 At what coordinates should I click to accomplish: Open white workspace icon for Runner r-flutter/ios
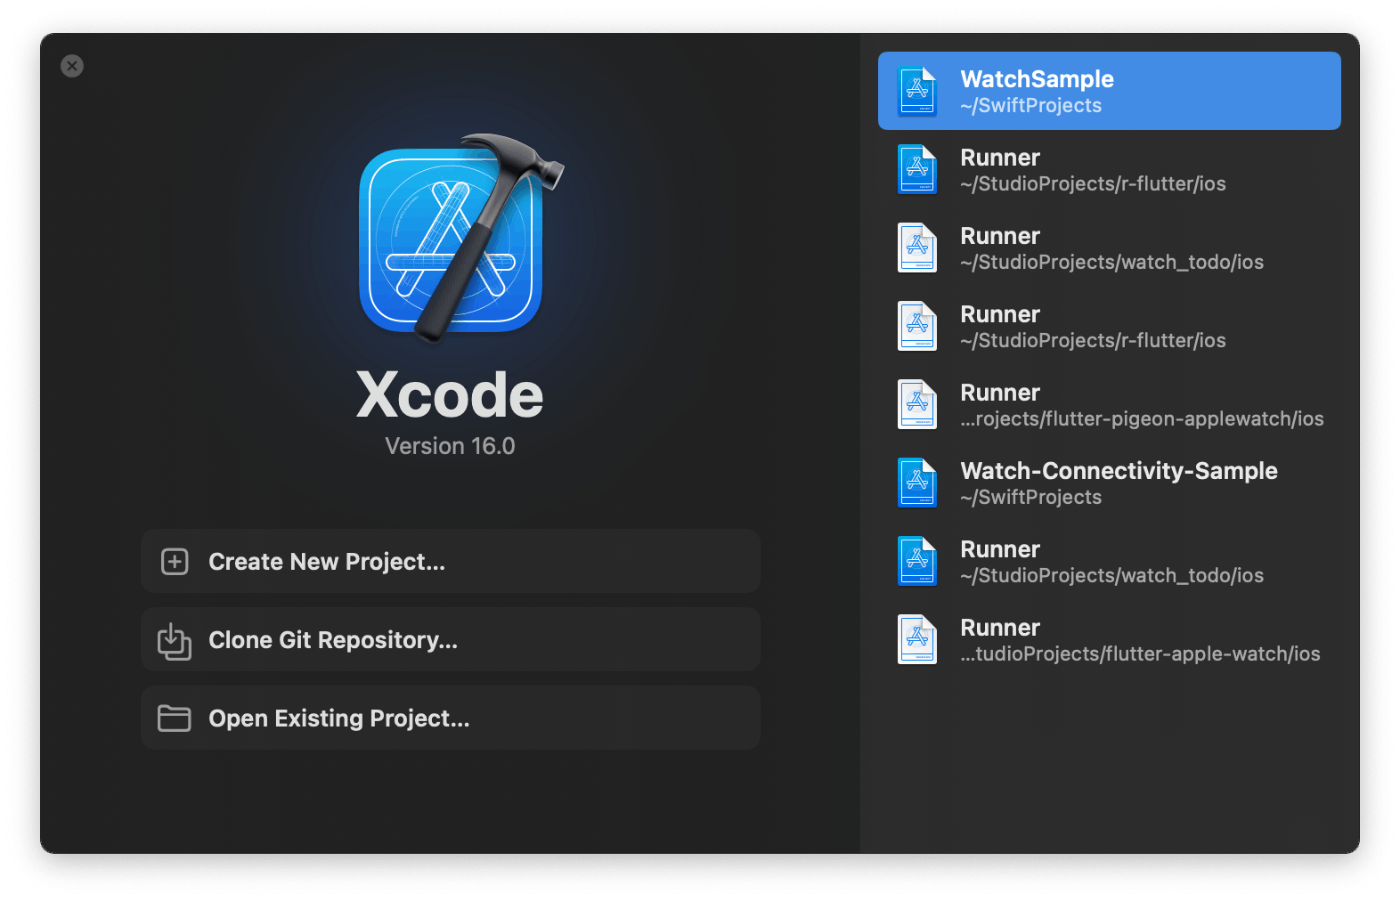[917, 327]
